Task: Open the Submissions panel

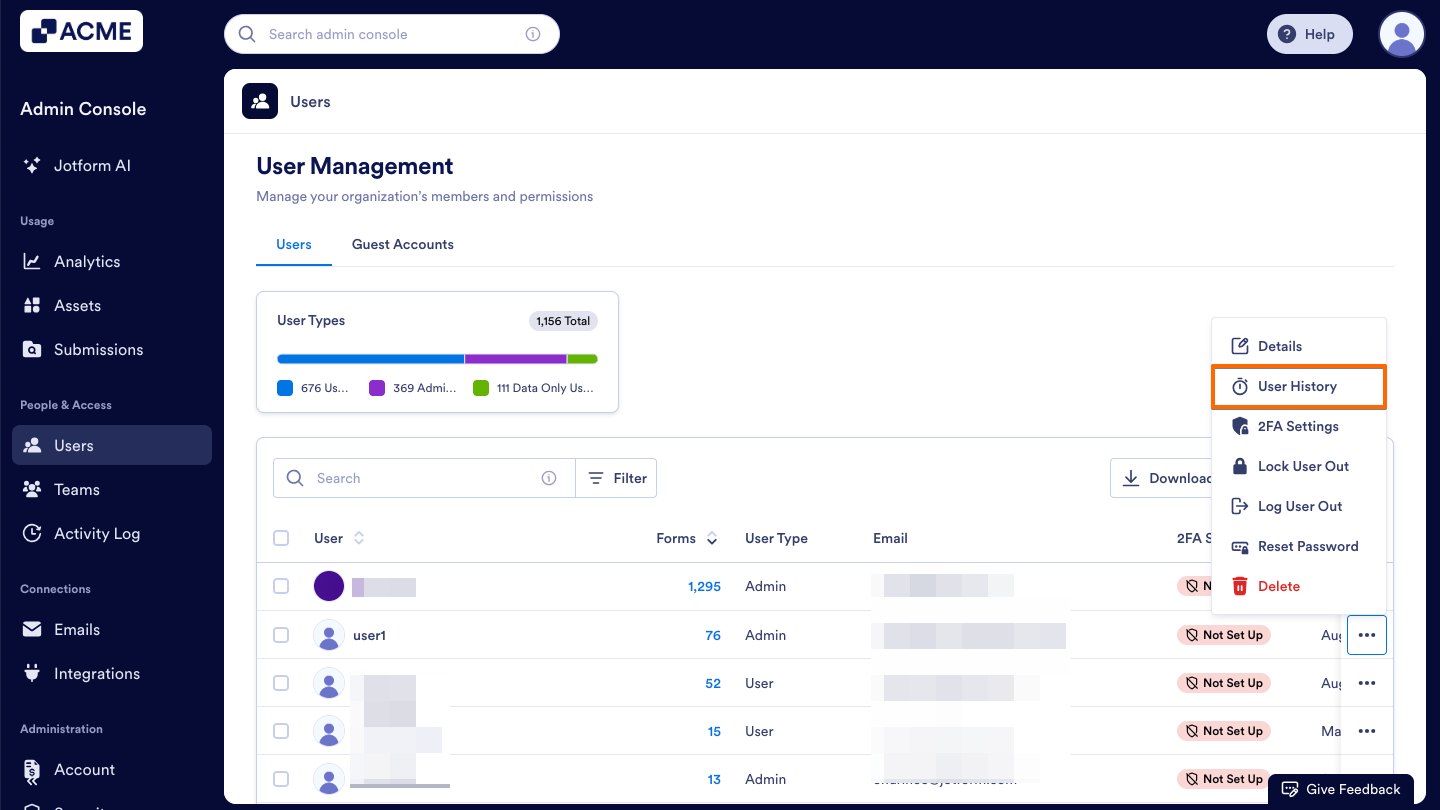Action: click(96, 349)
